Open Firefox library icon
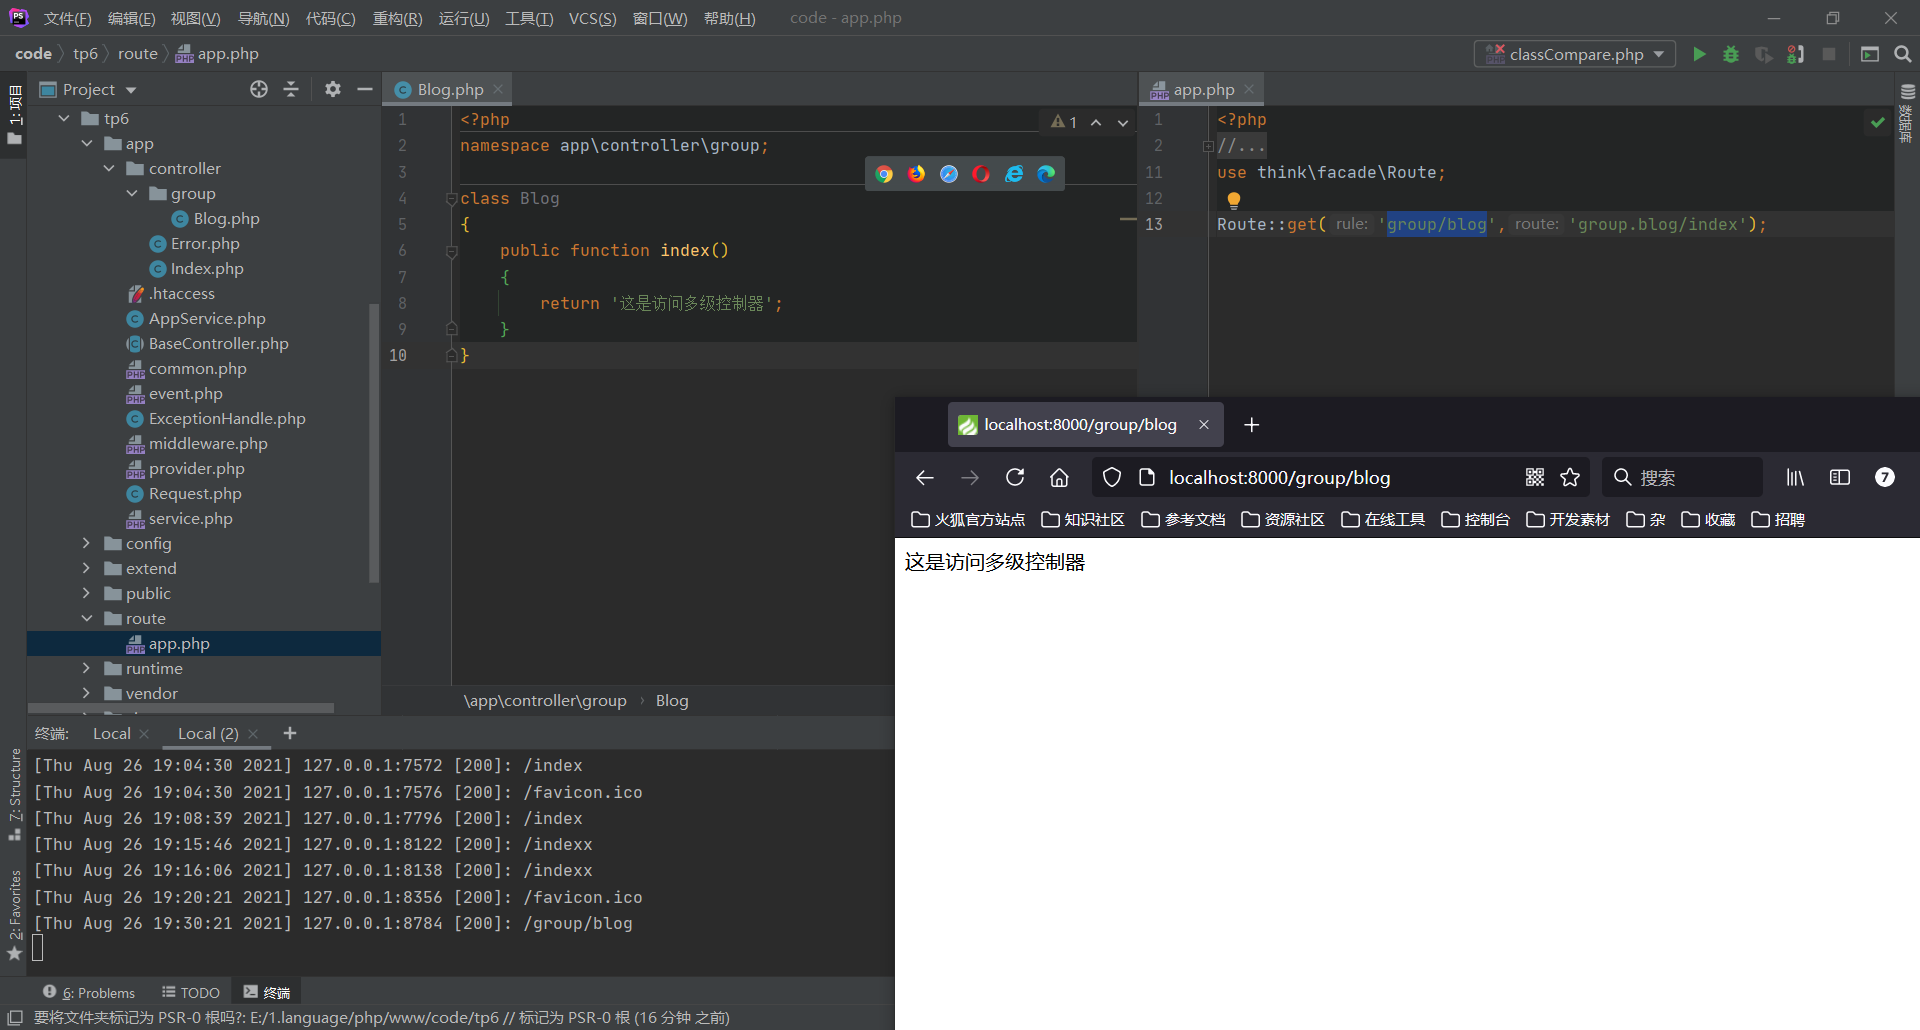 1795,478
